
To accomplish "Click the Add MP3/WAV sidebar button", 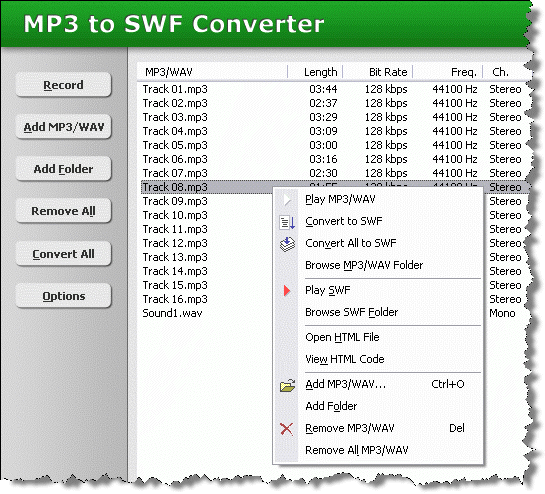I will click(x=64, y=127).
